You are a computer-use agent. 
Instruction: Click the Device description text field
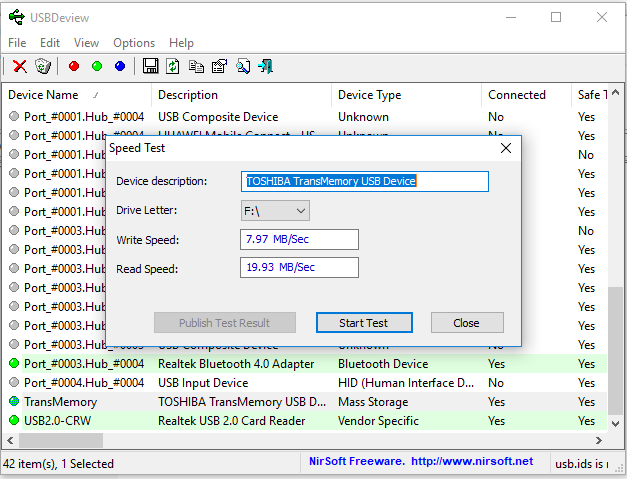[365, 182]
